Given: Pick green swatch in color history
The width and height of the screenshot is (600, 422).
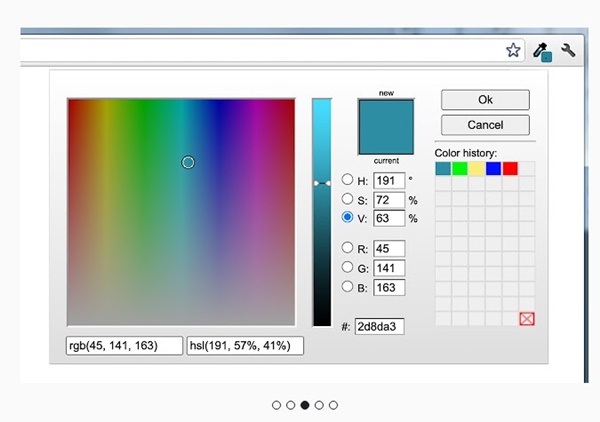Looking at the screenshot, I should pyautogui.click(x=460, y=168).
